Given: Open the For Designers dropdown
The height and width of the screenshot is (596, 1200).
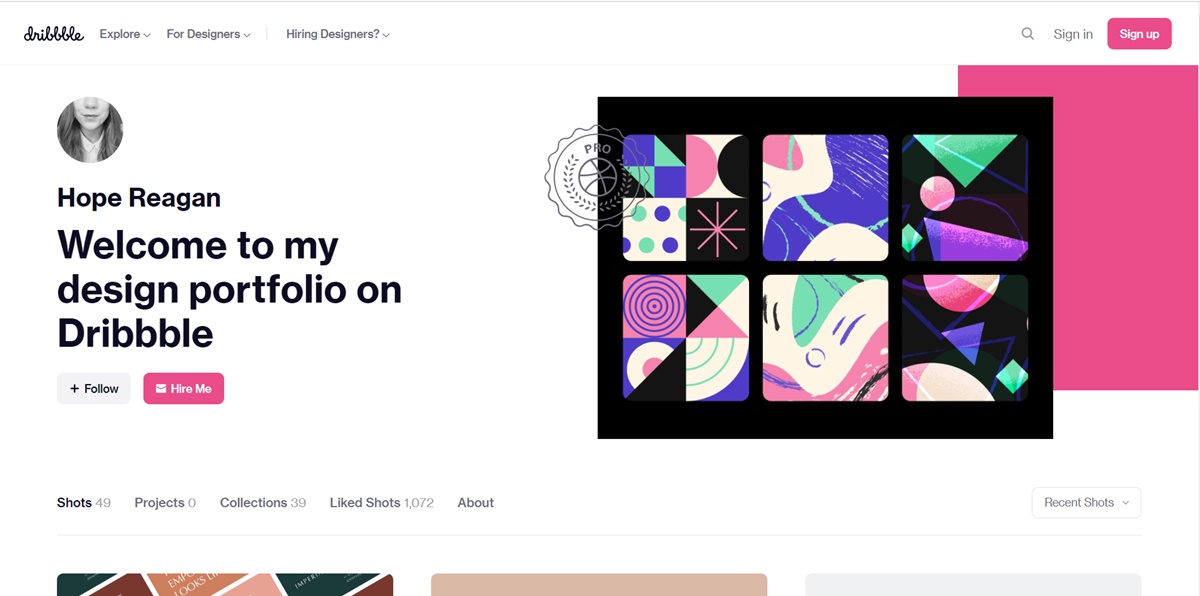Looking at the screenshot, I should [x=209, y=34].
